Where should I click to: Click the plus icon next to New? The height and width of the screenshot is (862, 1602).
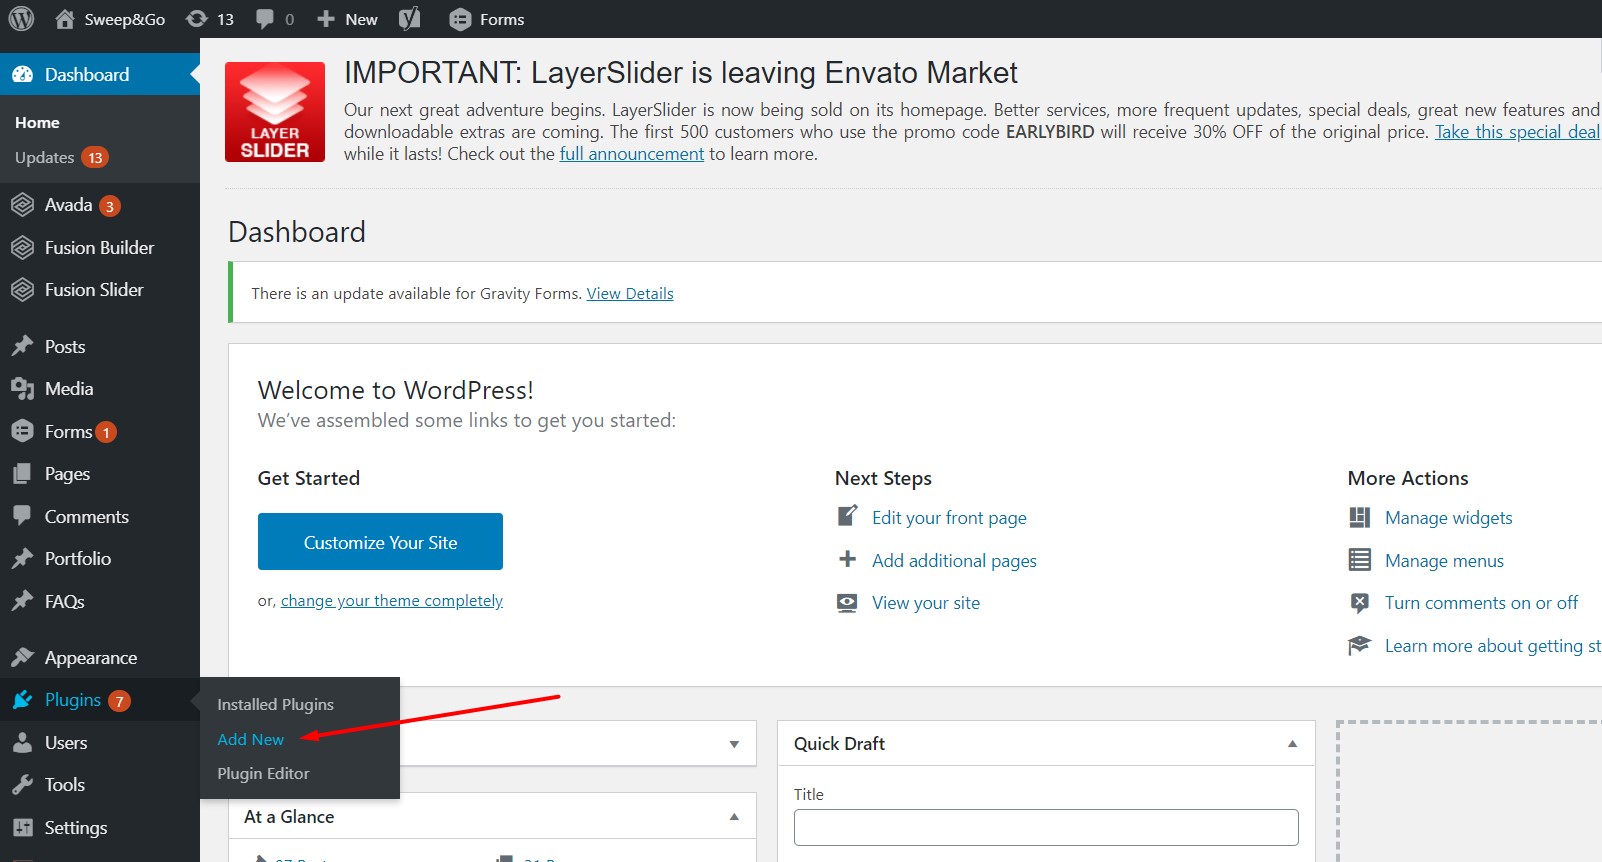click(326, 19)
